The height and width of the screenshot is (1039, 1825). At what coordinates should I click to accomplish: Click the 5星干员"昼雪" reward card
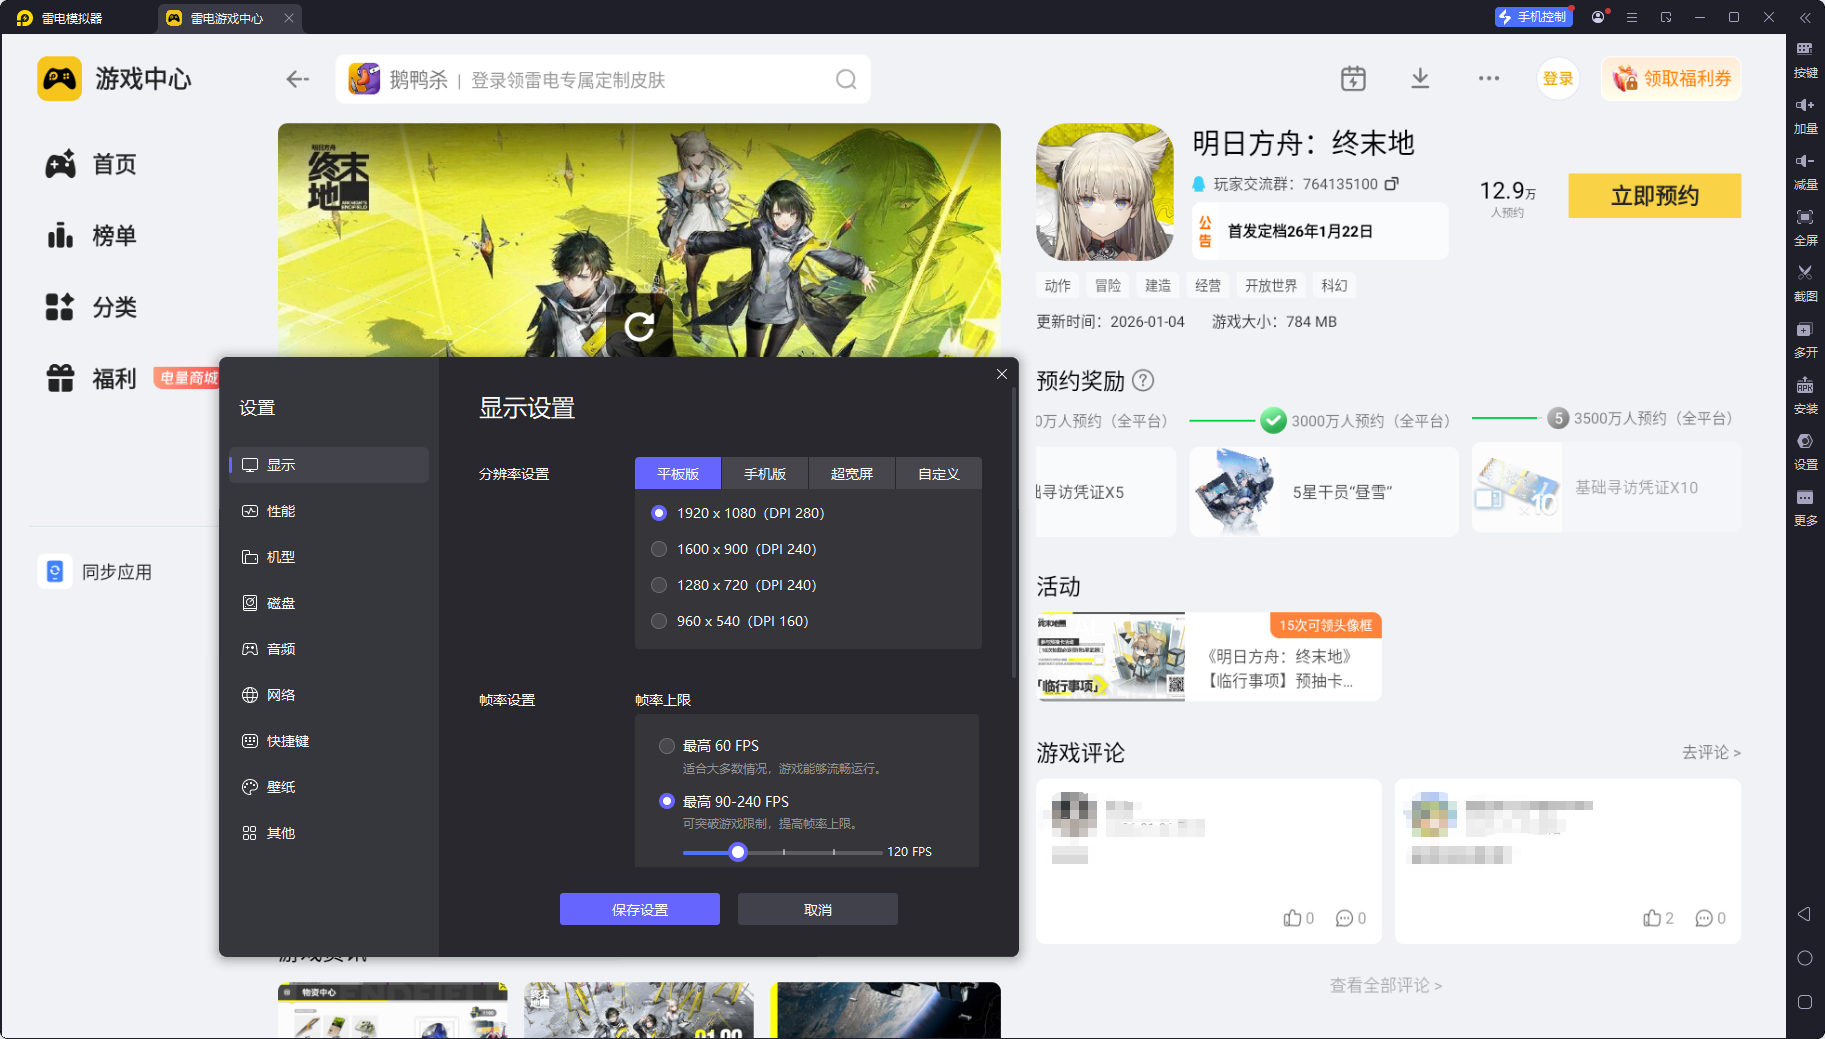(1324, 492)
